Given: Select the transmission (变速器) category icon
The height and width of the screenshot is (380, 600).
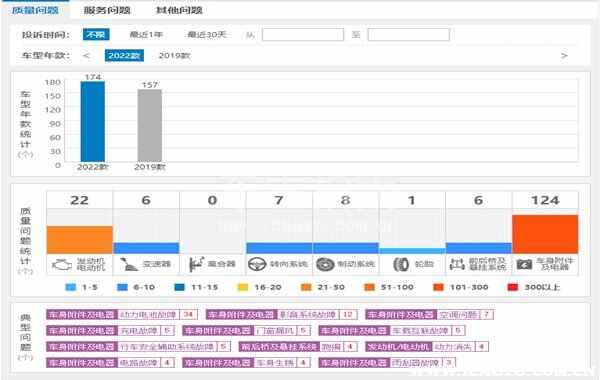Looking at the screenshot, I should [129, 264].
